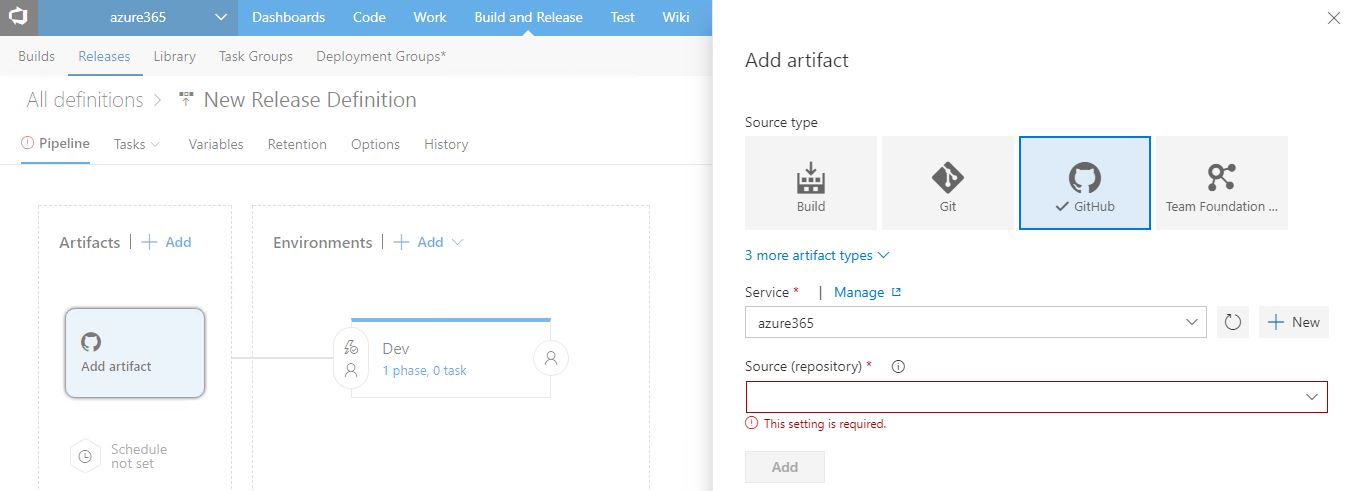Choose the Git source type tile
The image size is (1345, 491).
pyautogui.click(x=948, y=183)
